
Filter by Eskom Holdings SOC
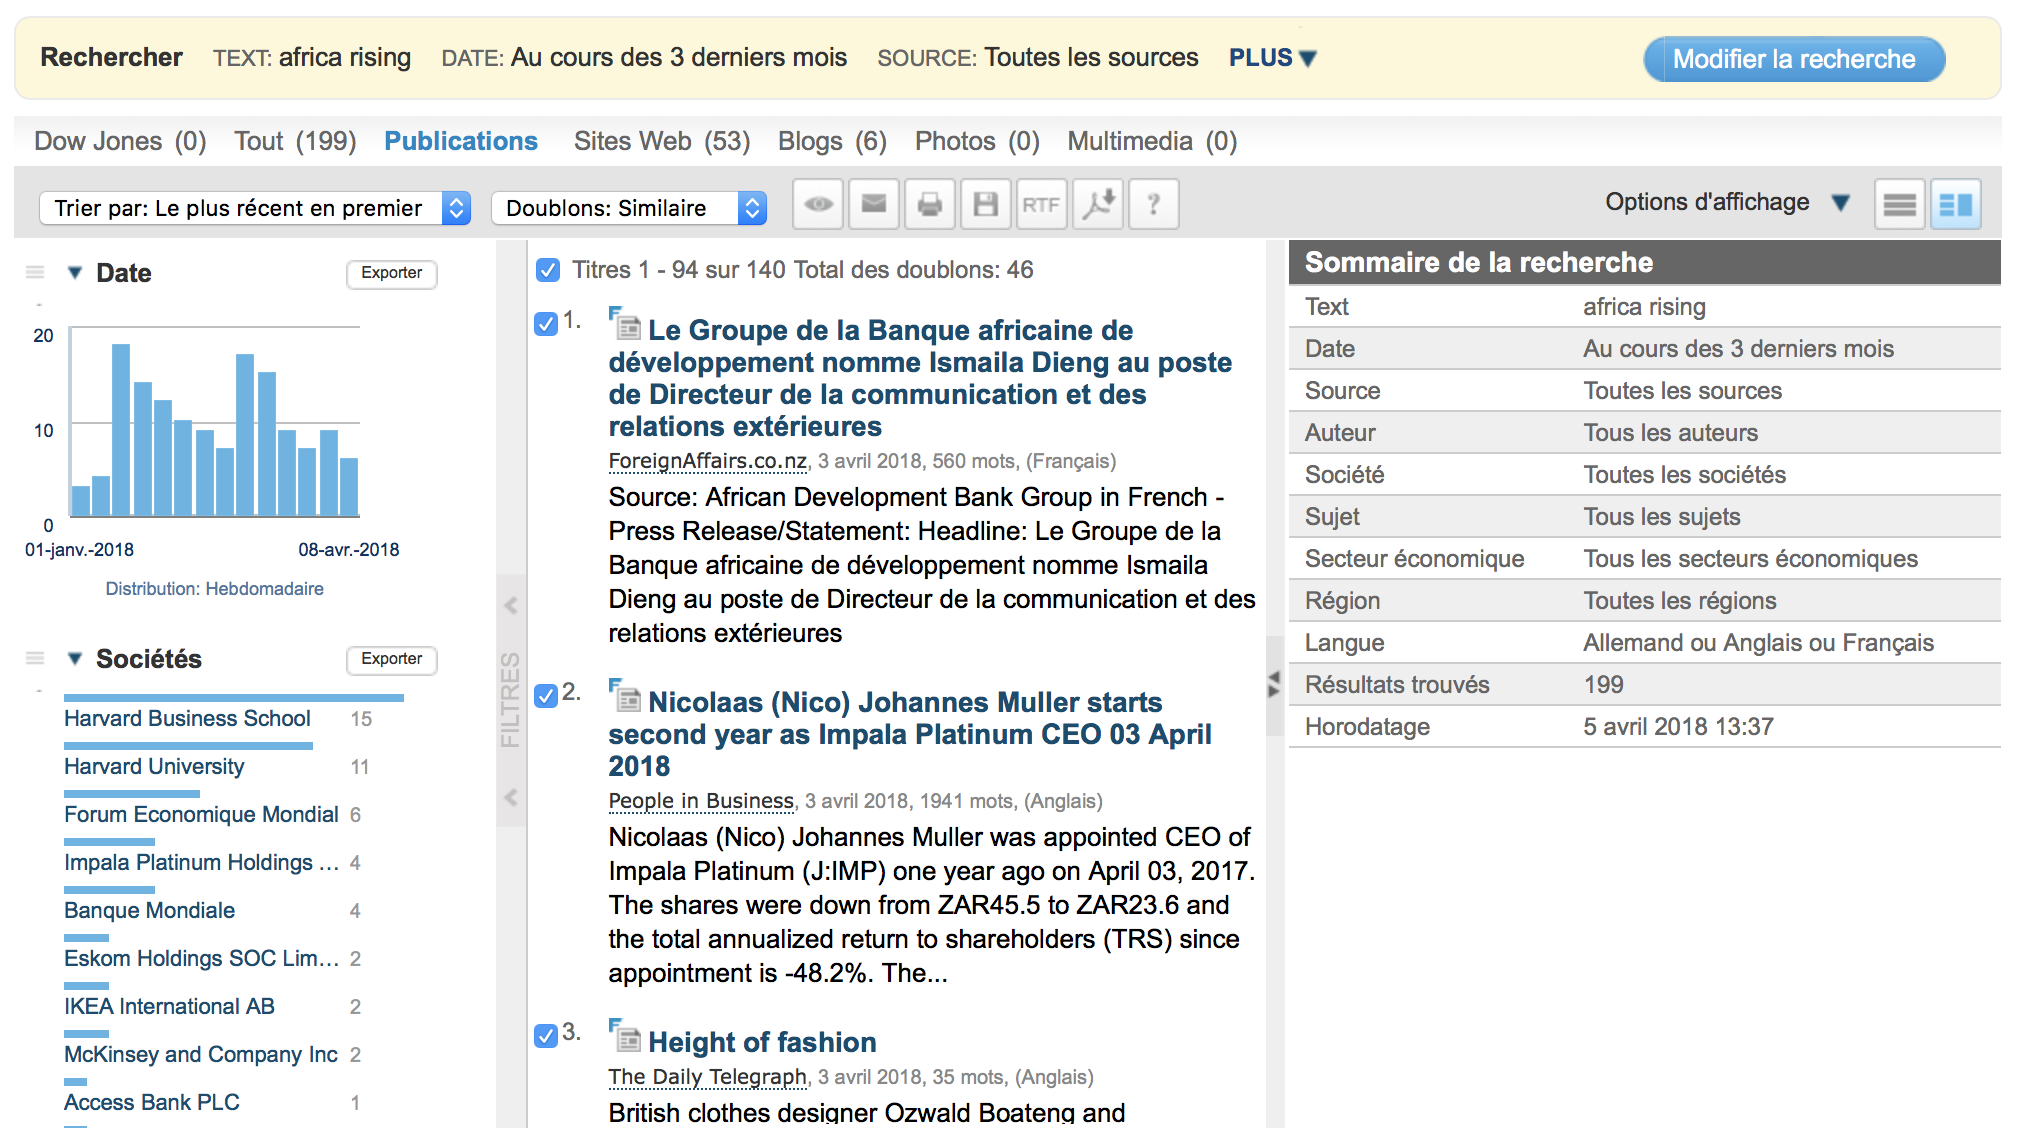point(201,958)
